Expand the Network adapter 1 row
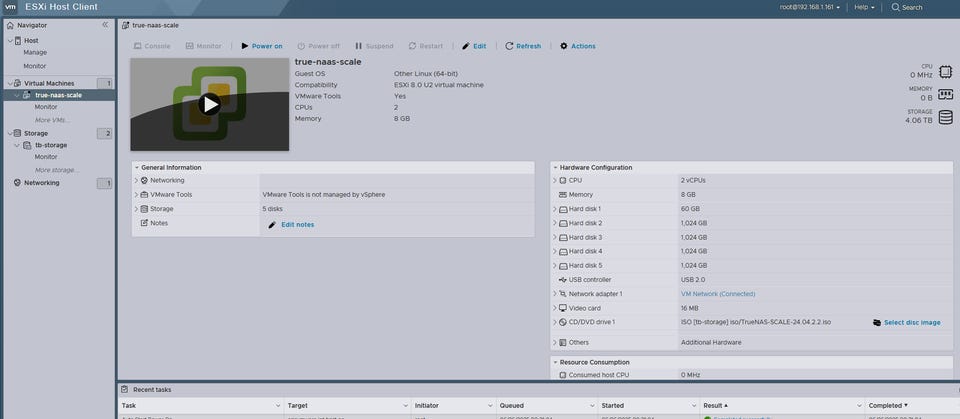This screenshot has width=960, height=419. [555, 294]
